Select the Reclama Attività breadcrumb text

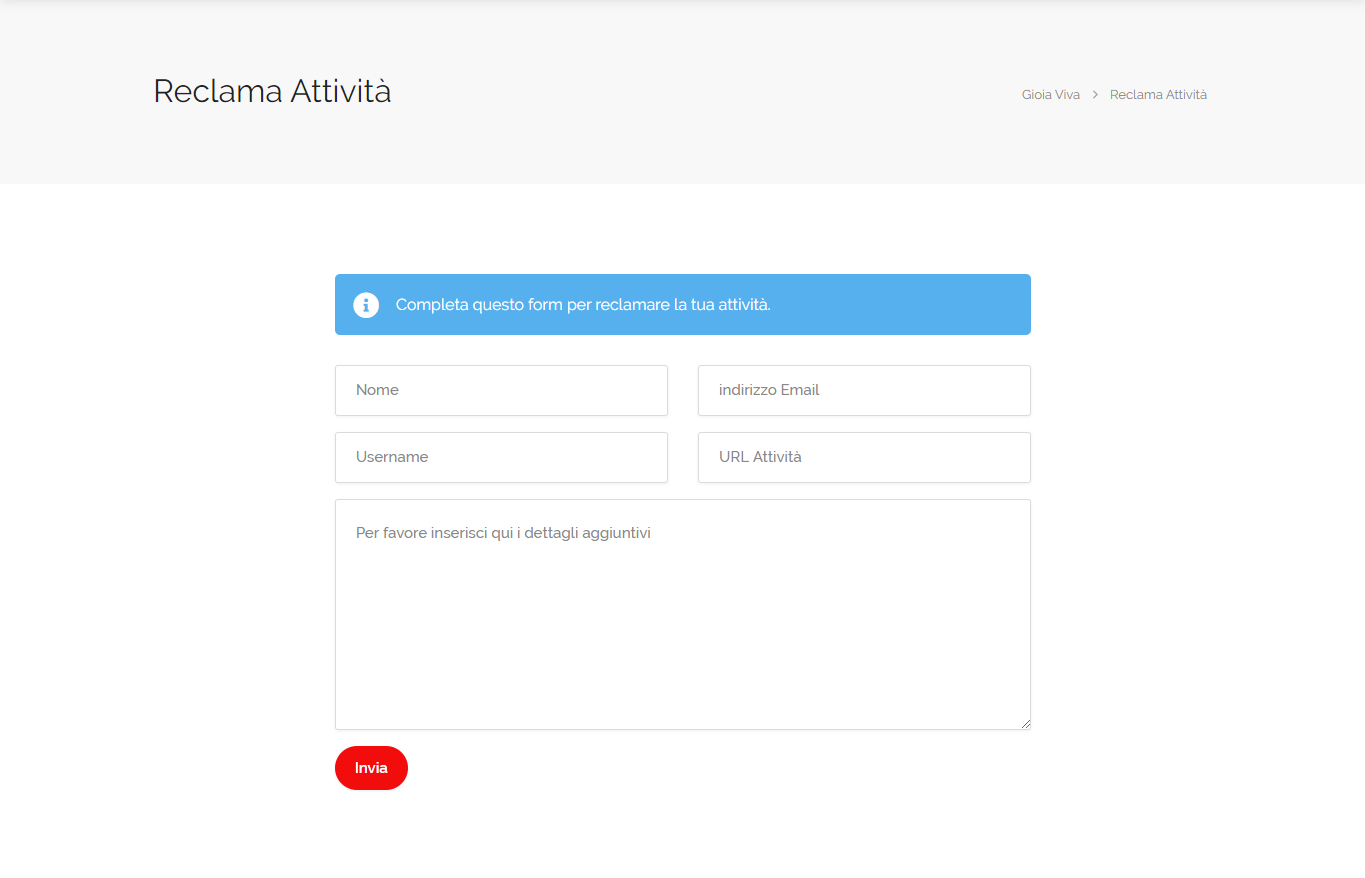point(1158,95)
